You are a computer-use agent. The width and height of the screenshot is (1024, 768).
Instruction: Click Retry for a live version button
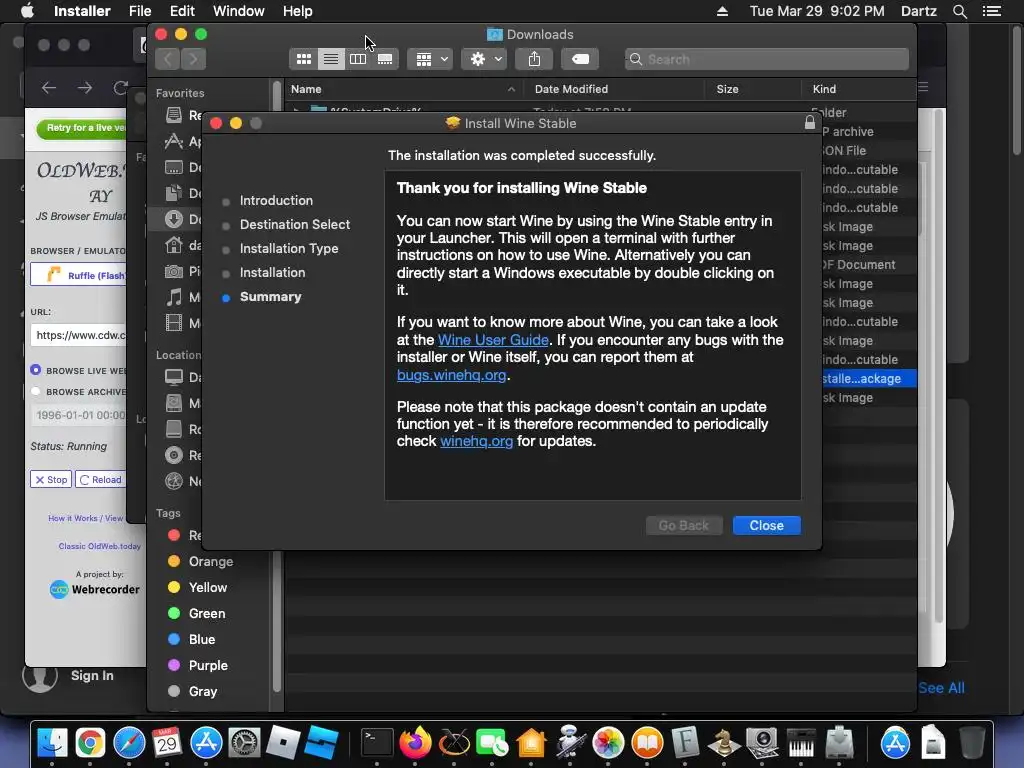(83, 128)
